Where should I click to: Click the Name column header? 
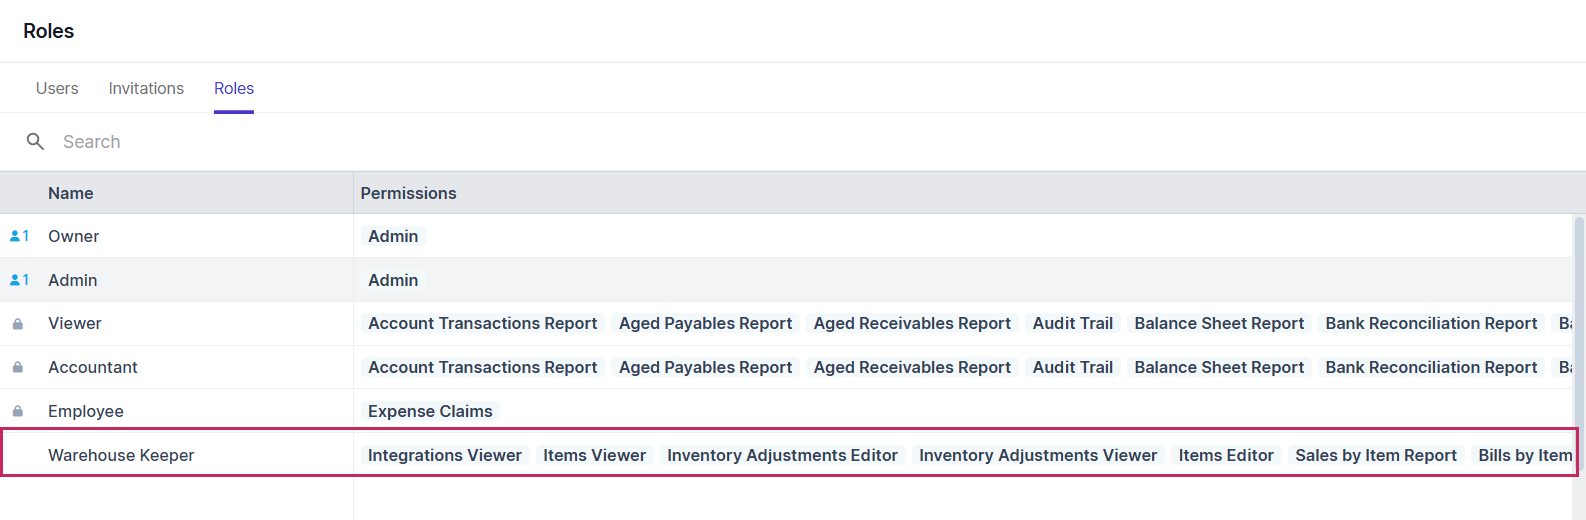click(x=71, y=193)
